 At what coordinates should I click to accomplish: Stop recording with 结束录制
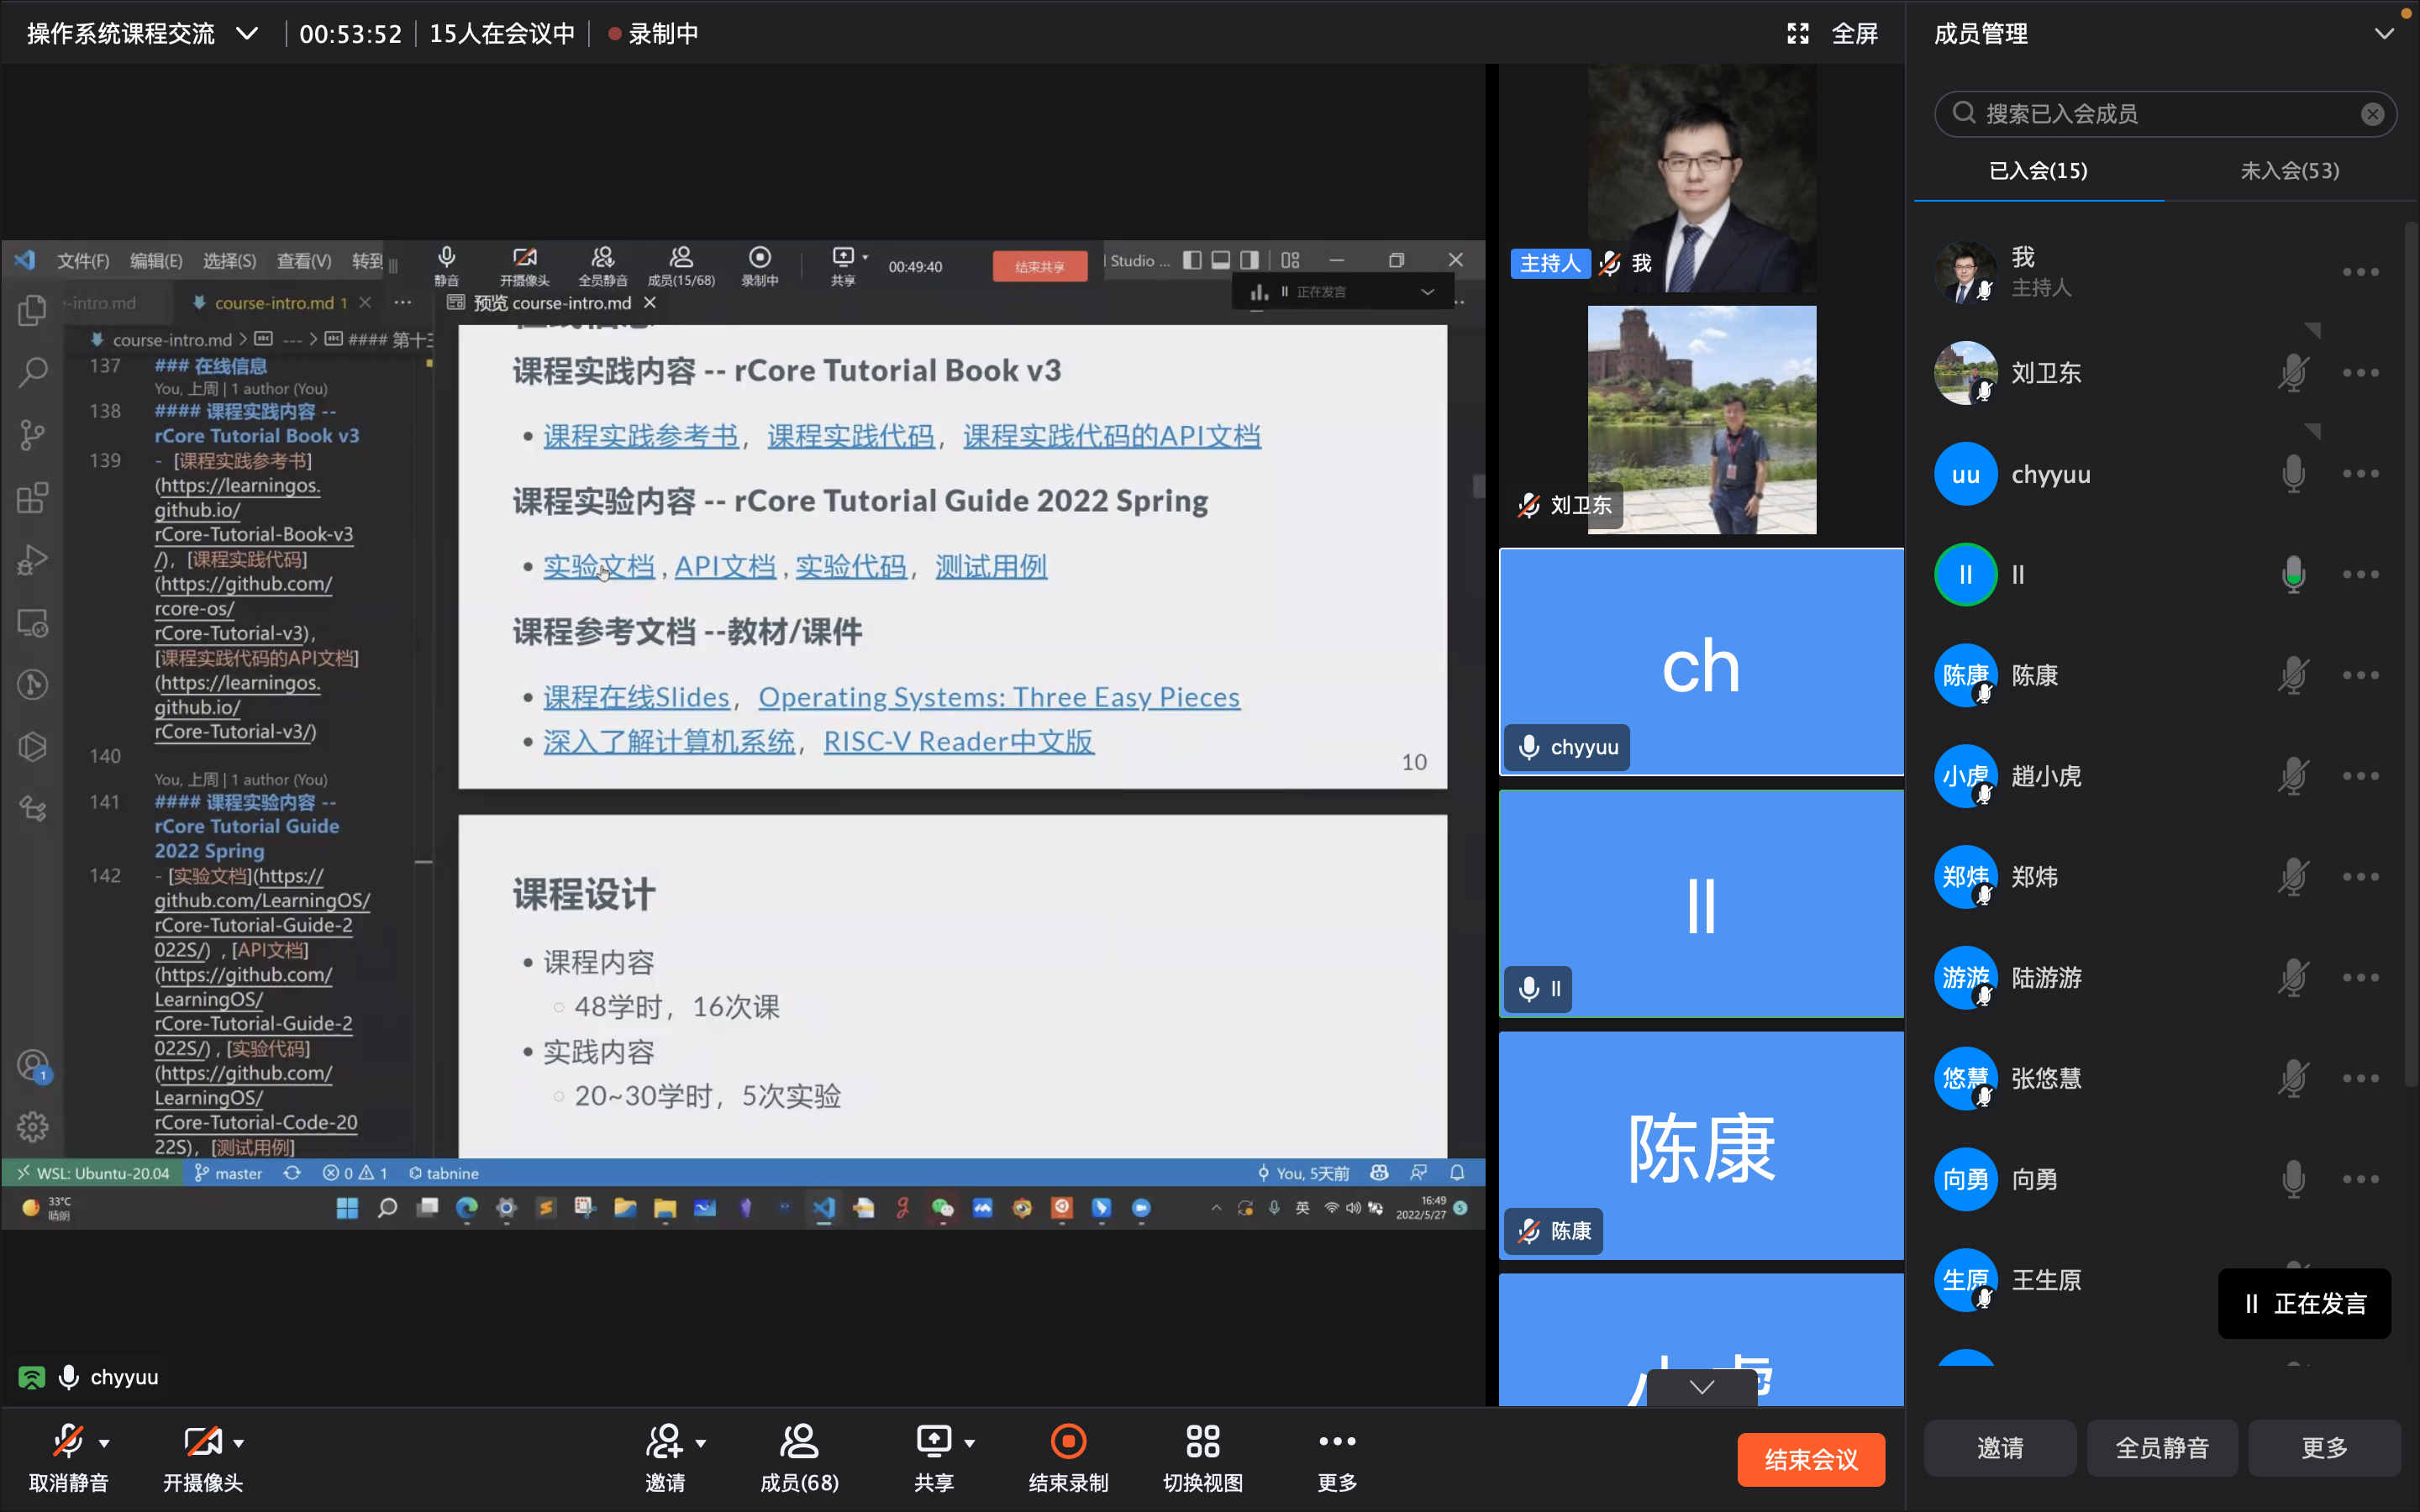[x=1068, y=1457]
